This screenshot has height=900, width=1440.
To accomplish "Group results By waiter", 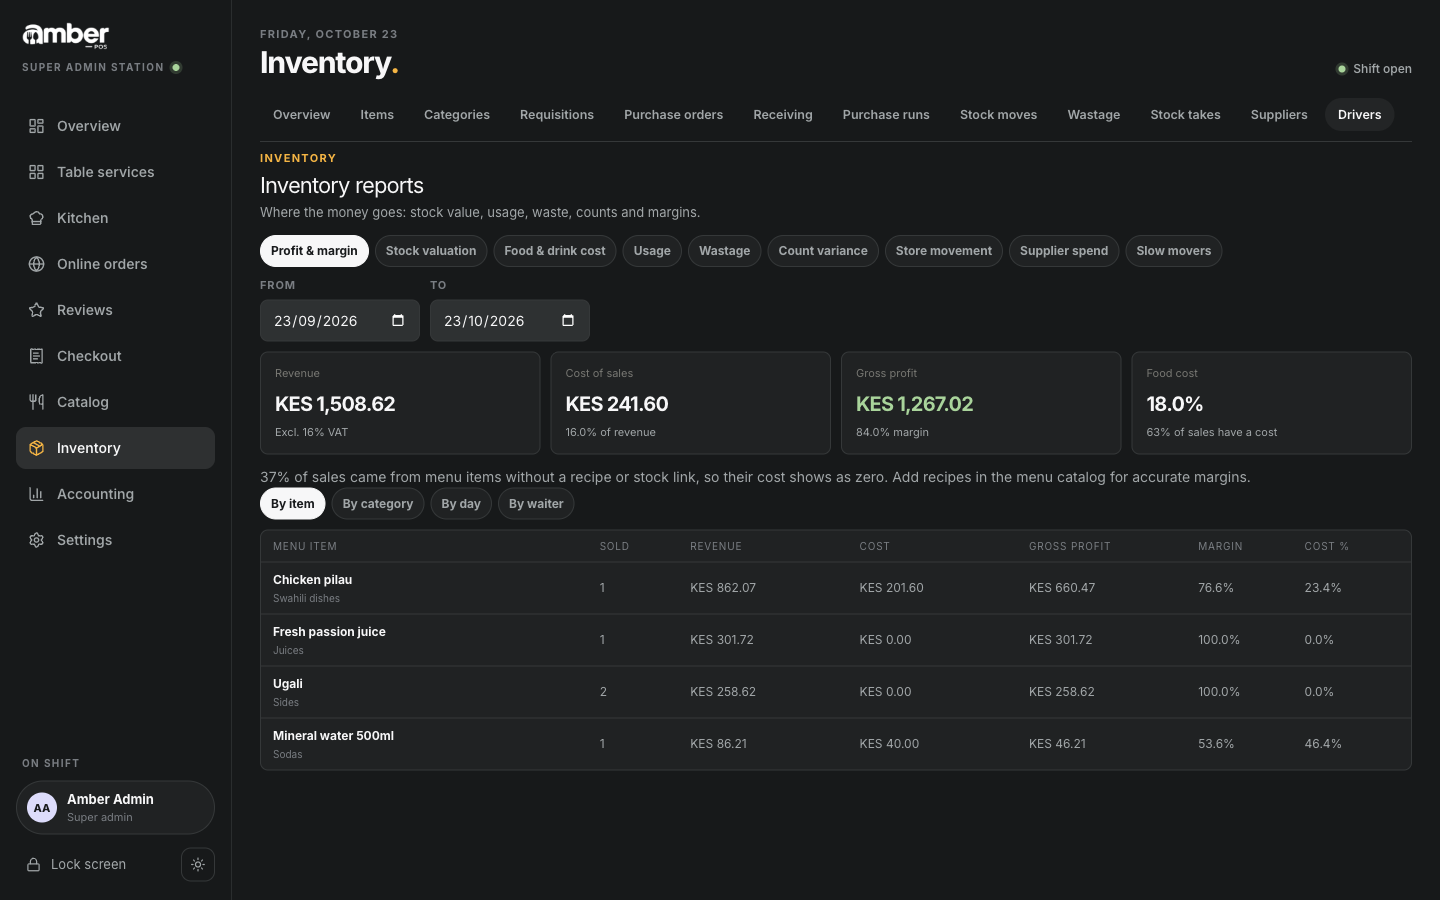I will pyautogui.click(x=536, y=504).
